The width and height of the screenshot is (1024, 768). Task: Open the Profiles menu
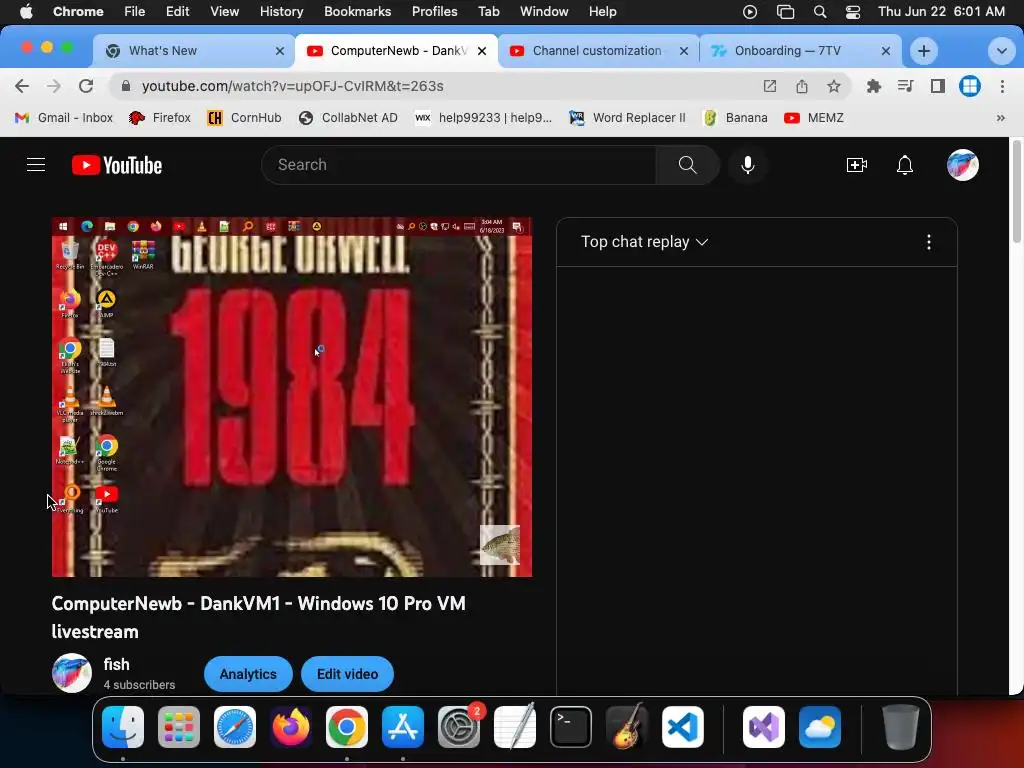[434, 12]
